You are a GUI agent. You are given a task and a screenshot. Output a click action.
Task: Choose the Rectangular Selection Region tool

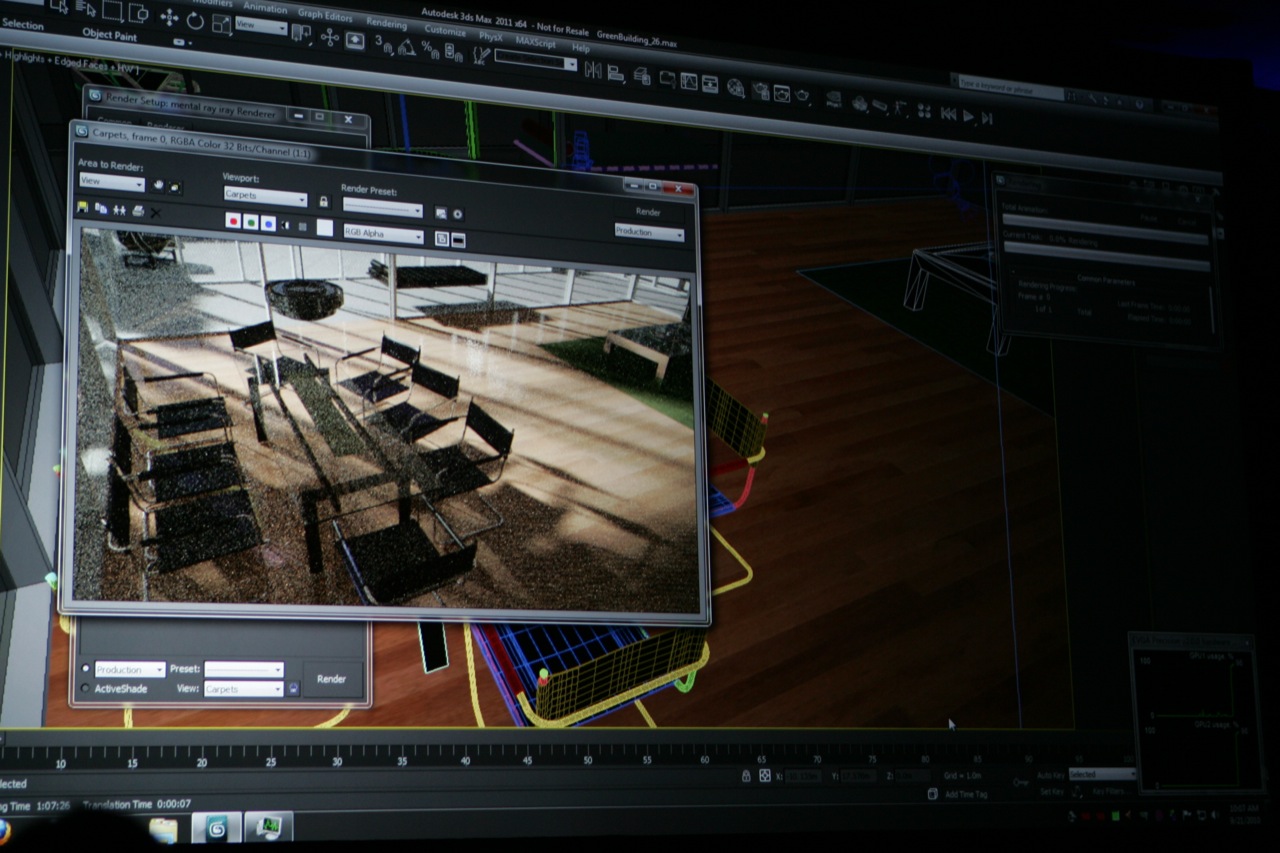tap(112, 10)
